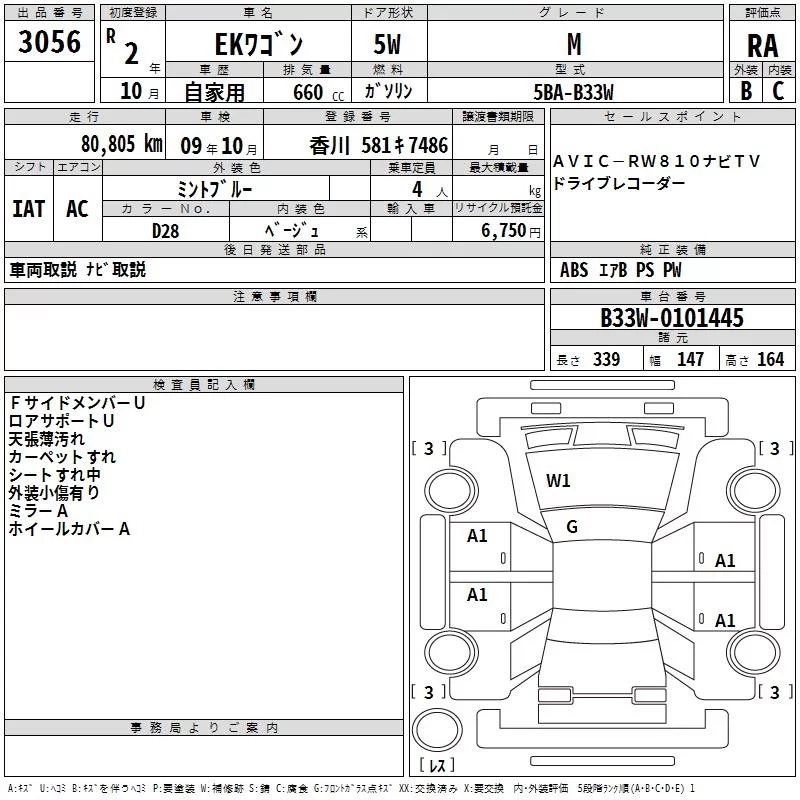This screenshot has height=800, width=800.
Task: Click inspector note ホイールカバーA
Action: 69,529
